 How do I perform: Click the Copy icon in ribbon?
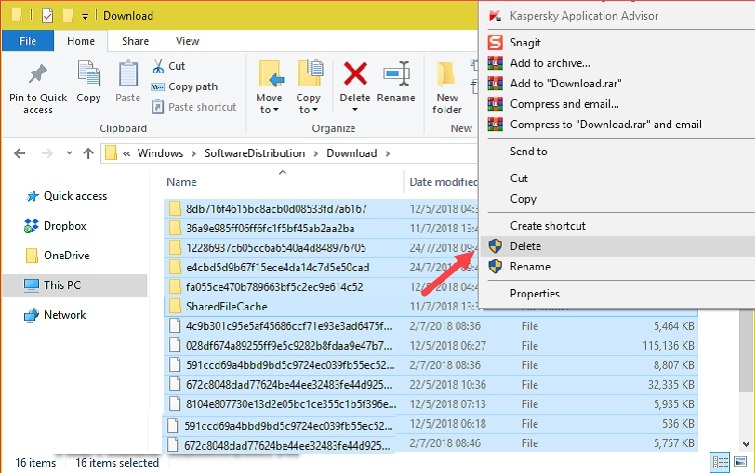[x=89, y=76]
